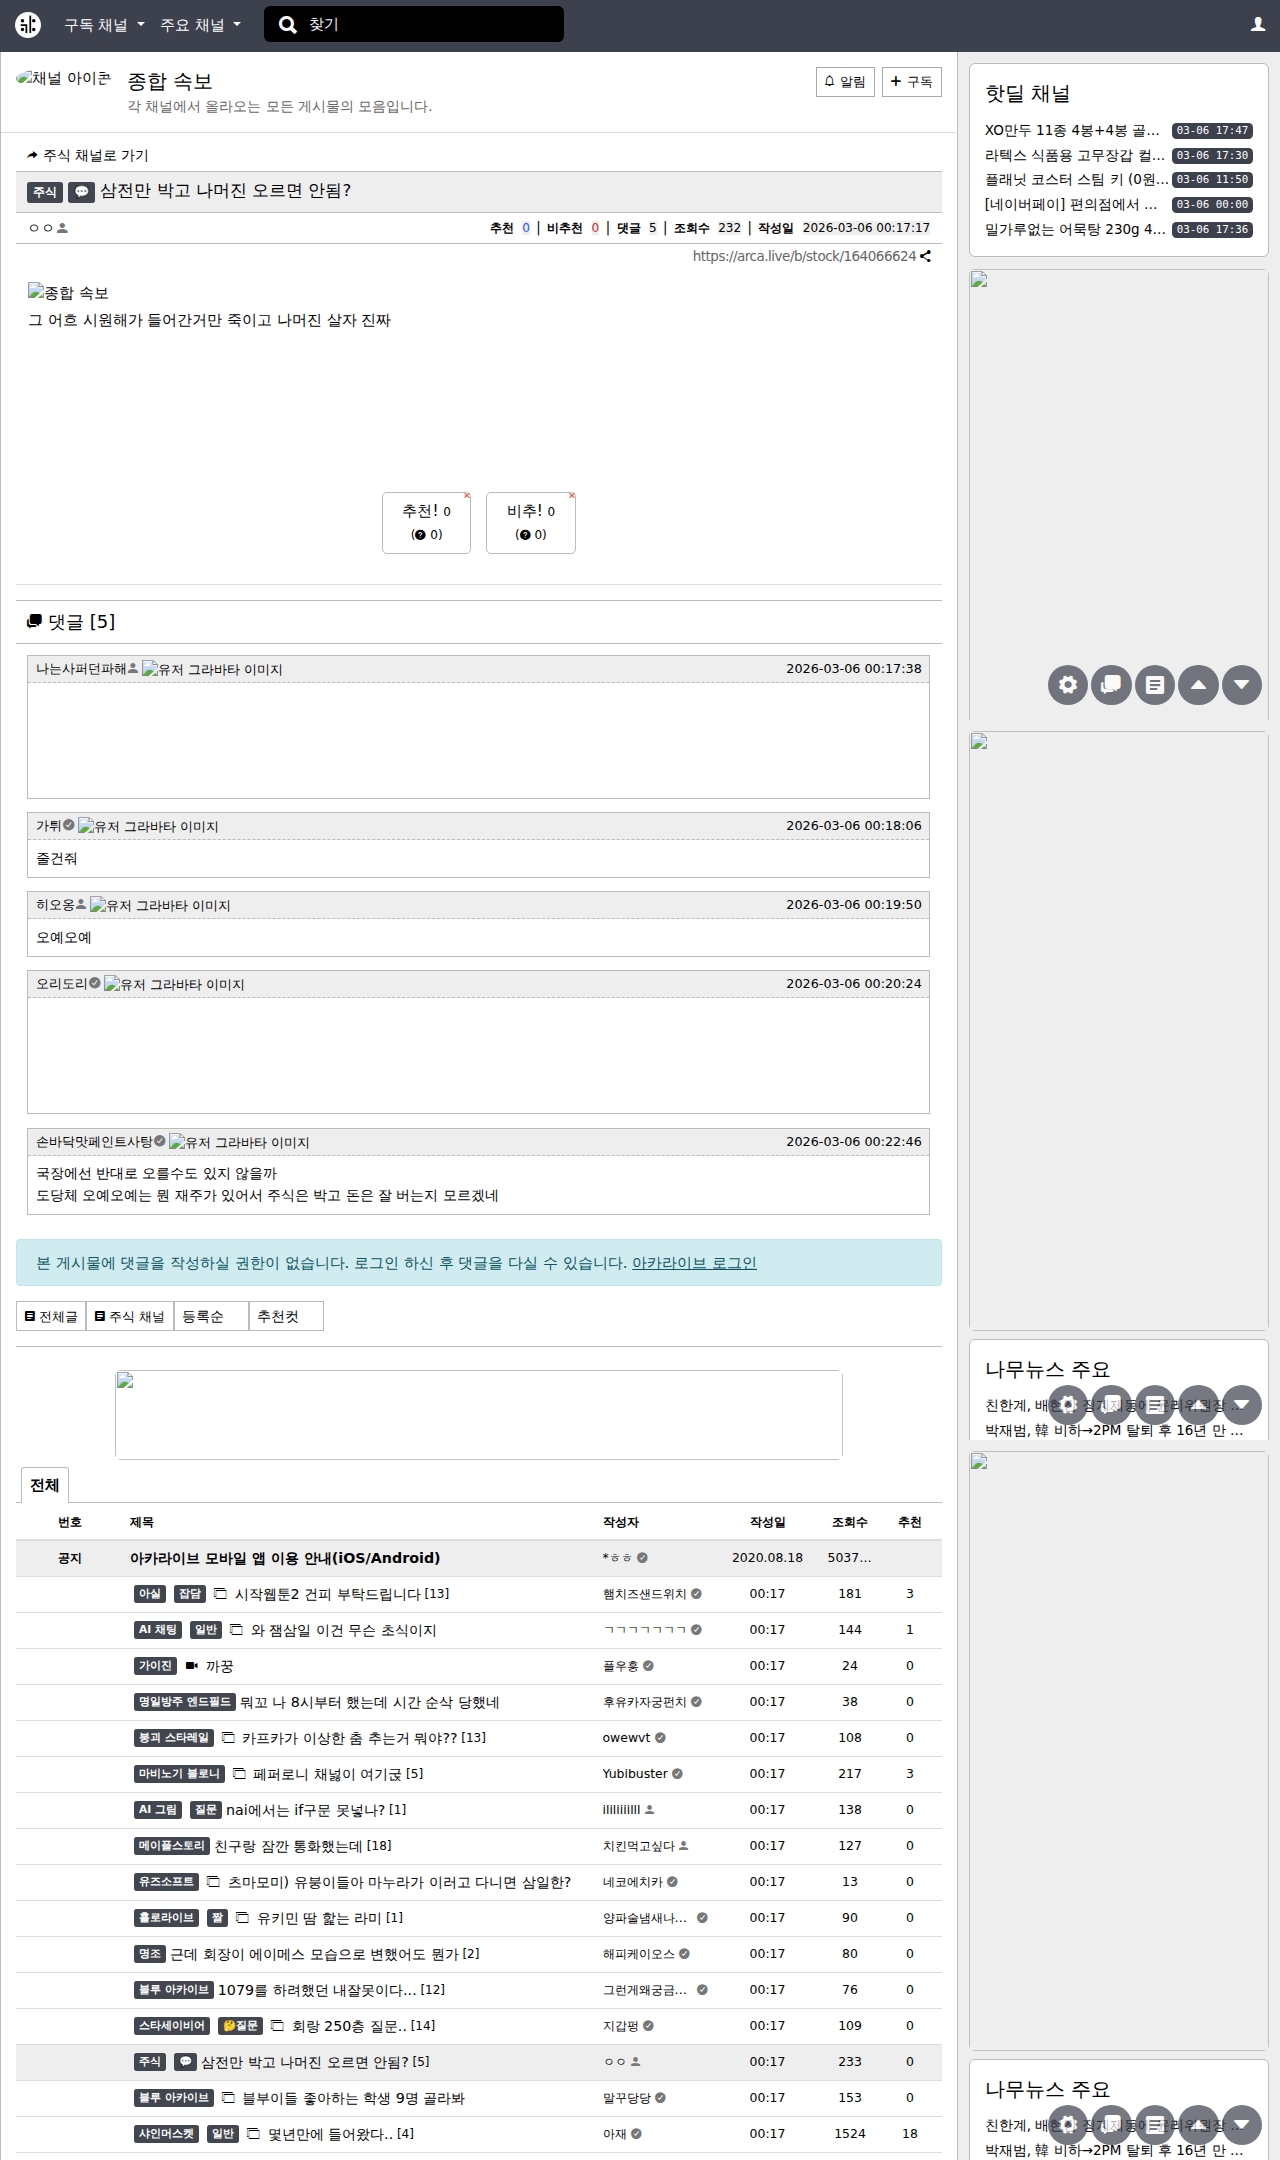Downvote the post with the 비추! button
This screenshot has width=1280, height=2160.
point(531,522)
